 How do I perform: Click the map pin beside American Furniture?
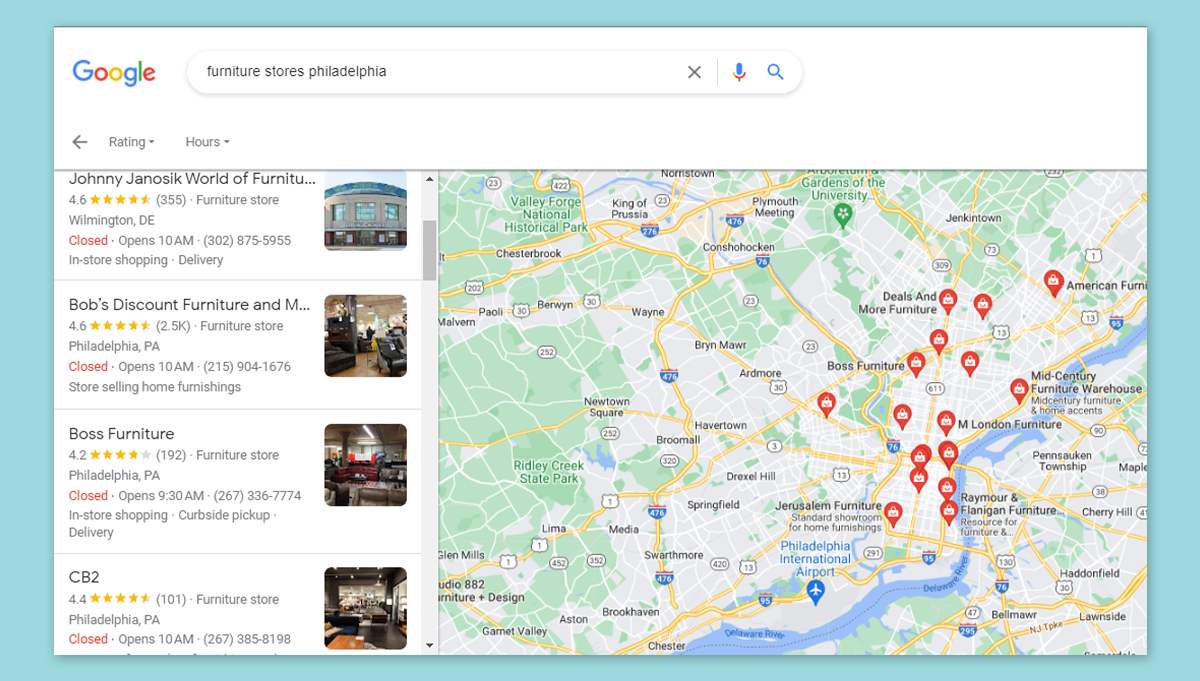[x=1053, y=283]
